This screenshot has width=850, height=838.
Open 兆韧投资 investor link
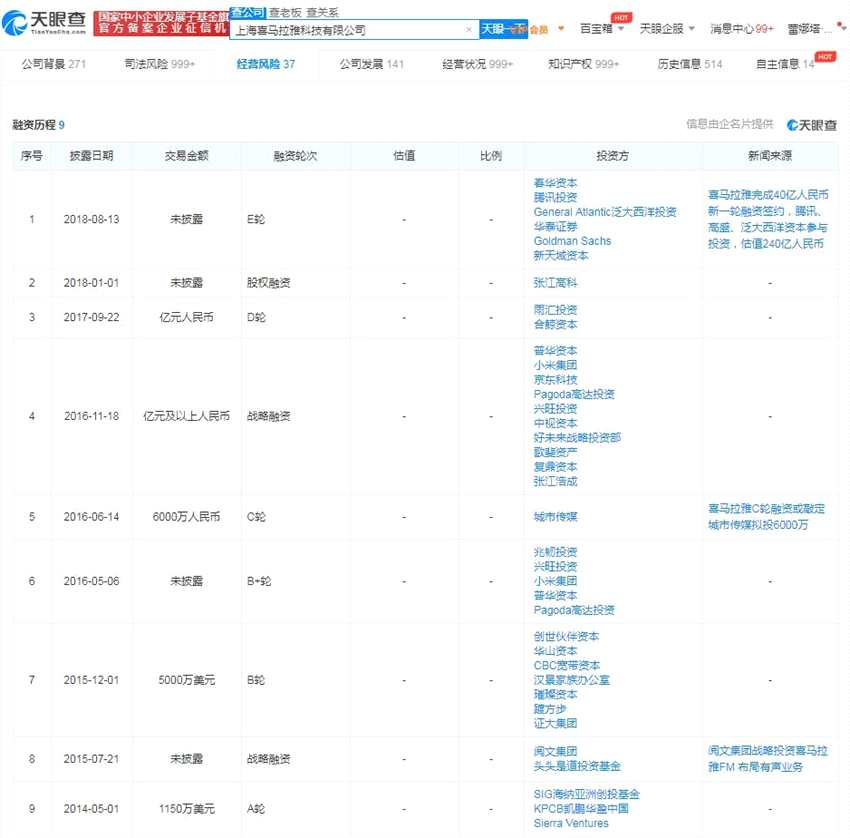(555, 552)
